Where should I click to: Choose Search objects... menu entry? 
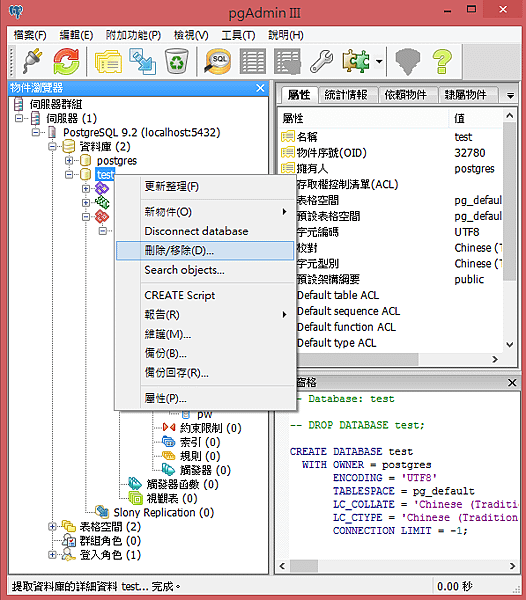[x=205, y=270]
